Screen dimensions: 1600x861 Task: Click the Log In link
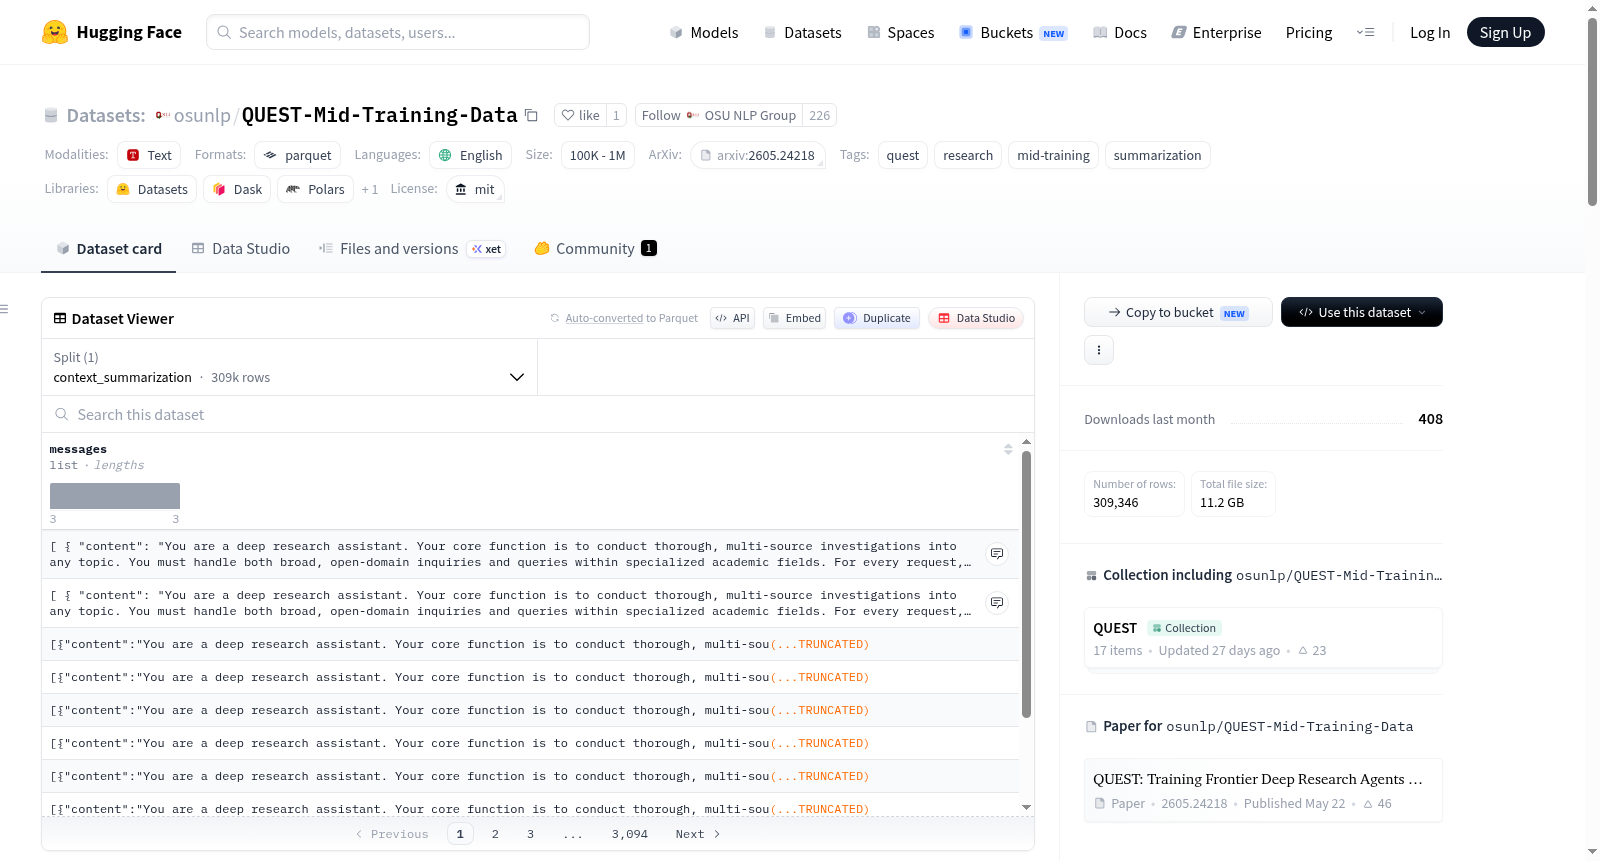[x=1430, y=33]
